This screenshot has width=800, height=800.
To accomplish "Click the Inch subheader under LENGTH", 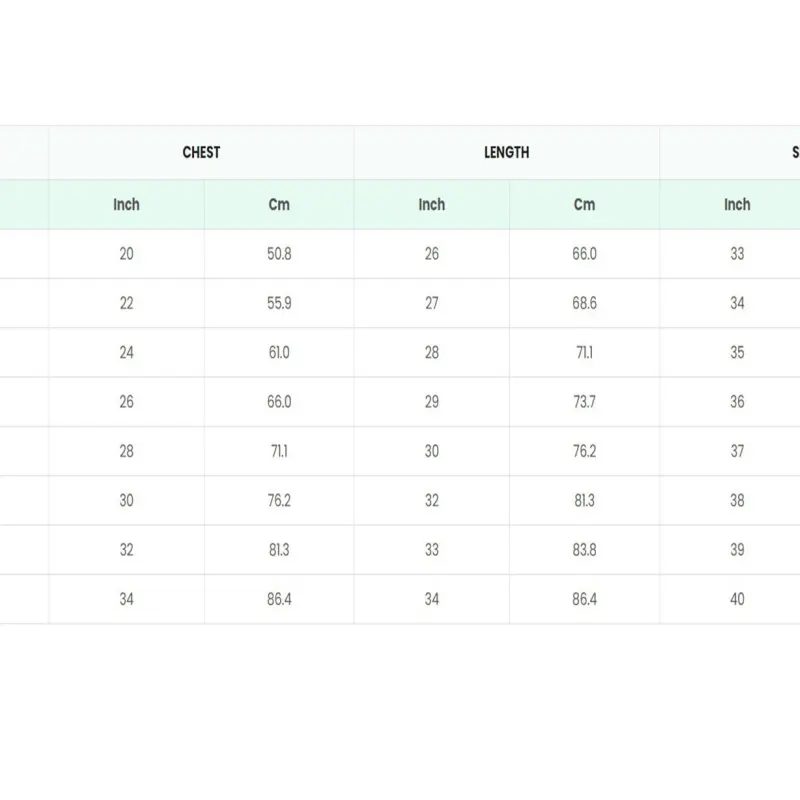I will pyautogui.click(x=432, y=205).
